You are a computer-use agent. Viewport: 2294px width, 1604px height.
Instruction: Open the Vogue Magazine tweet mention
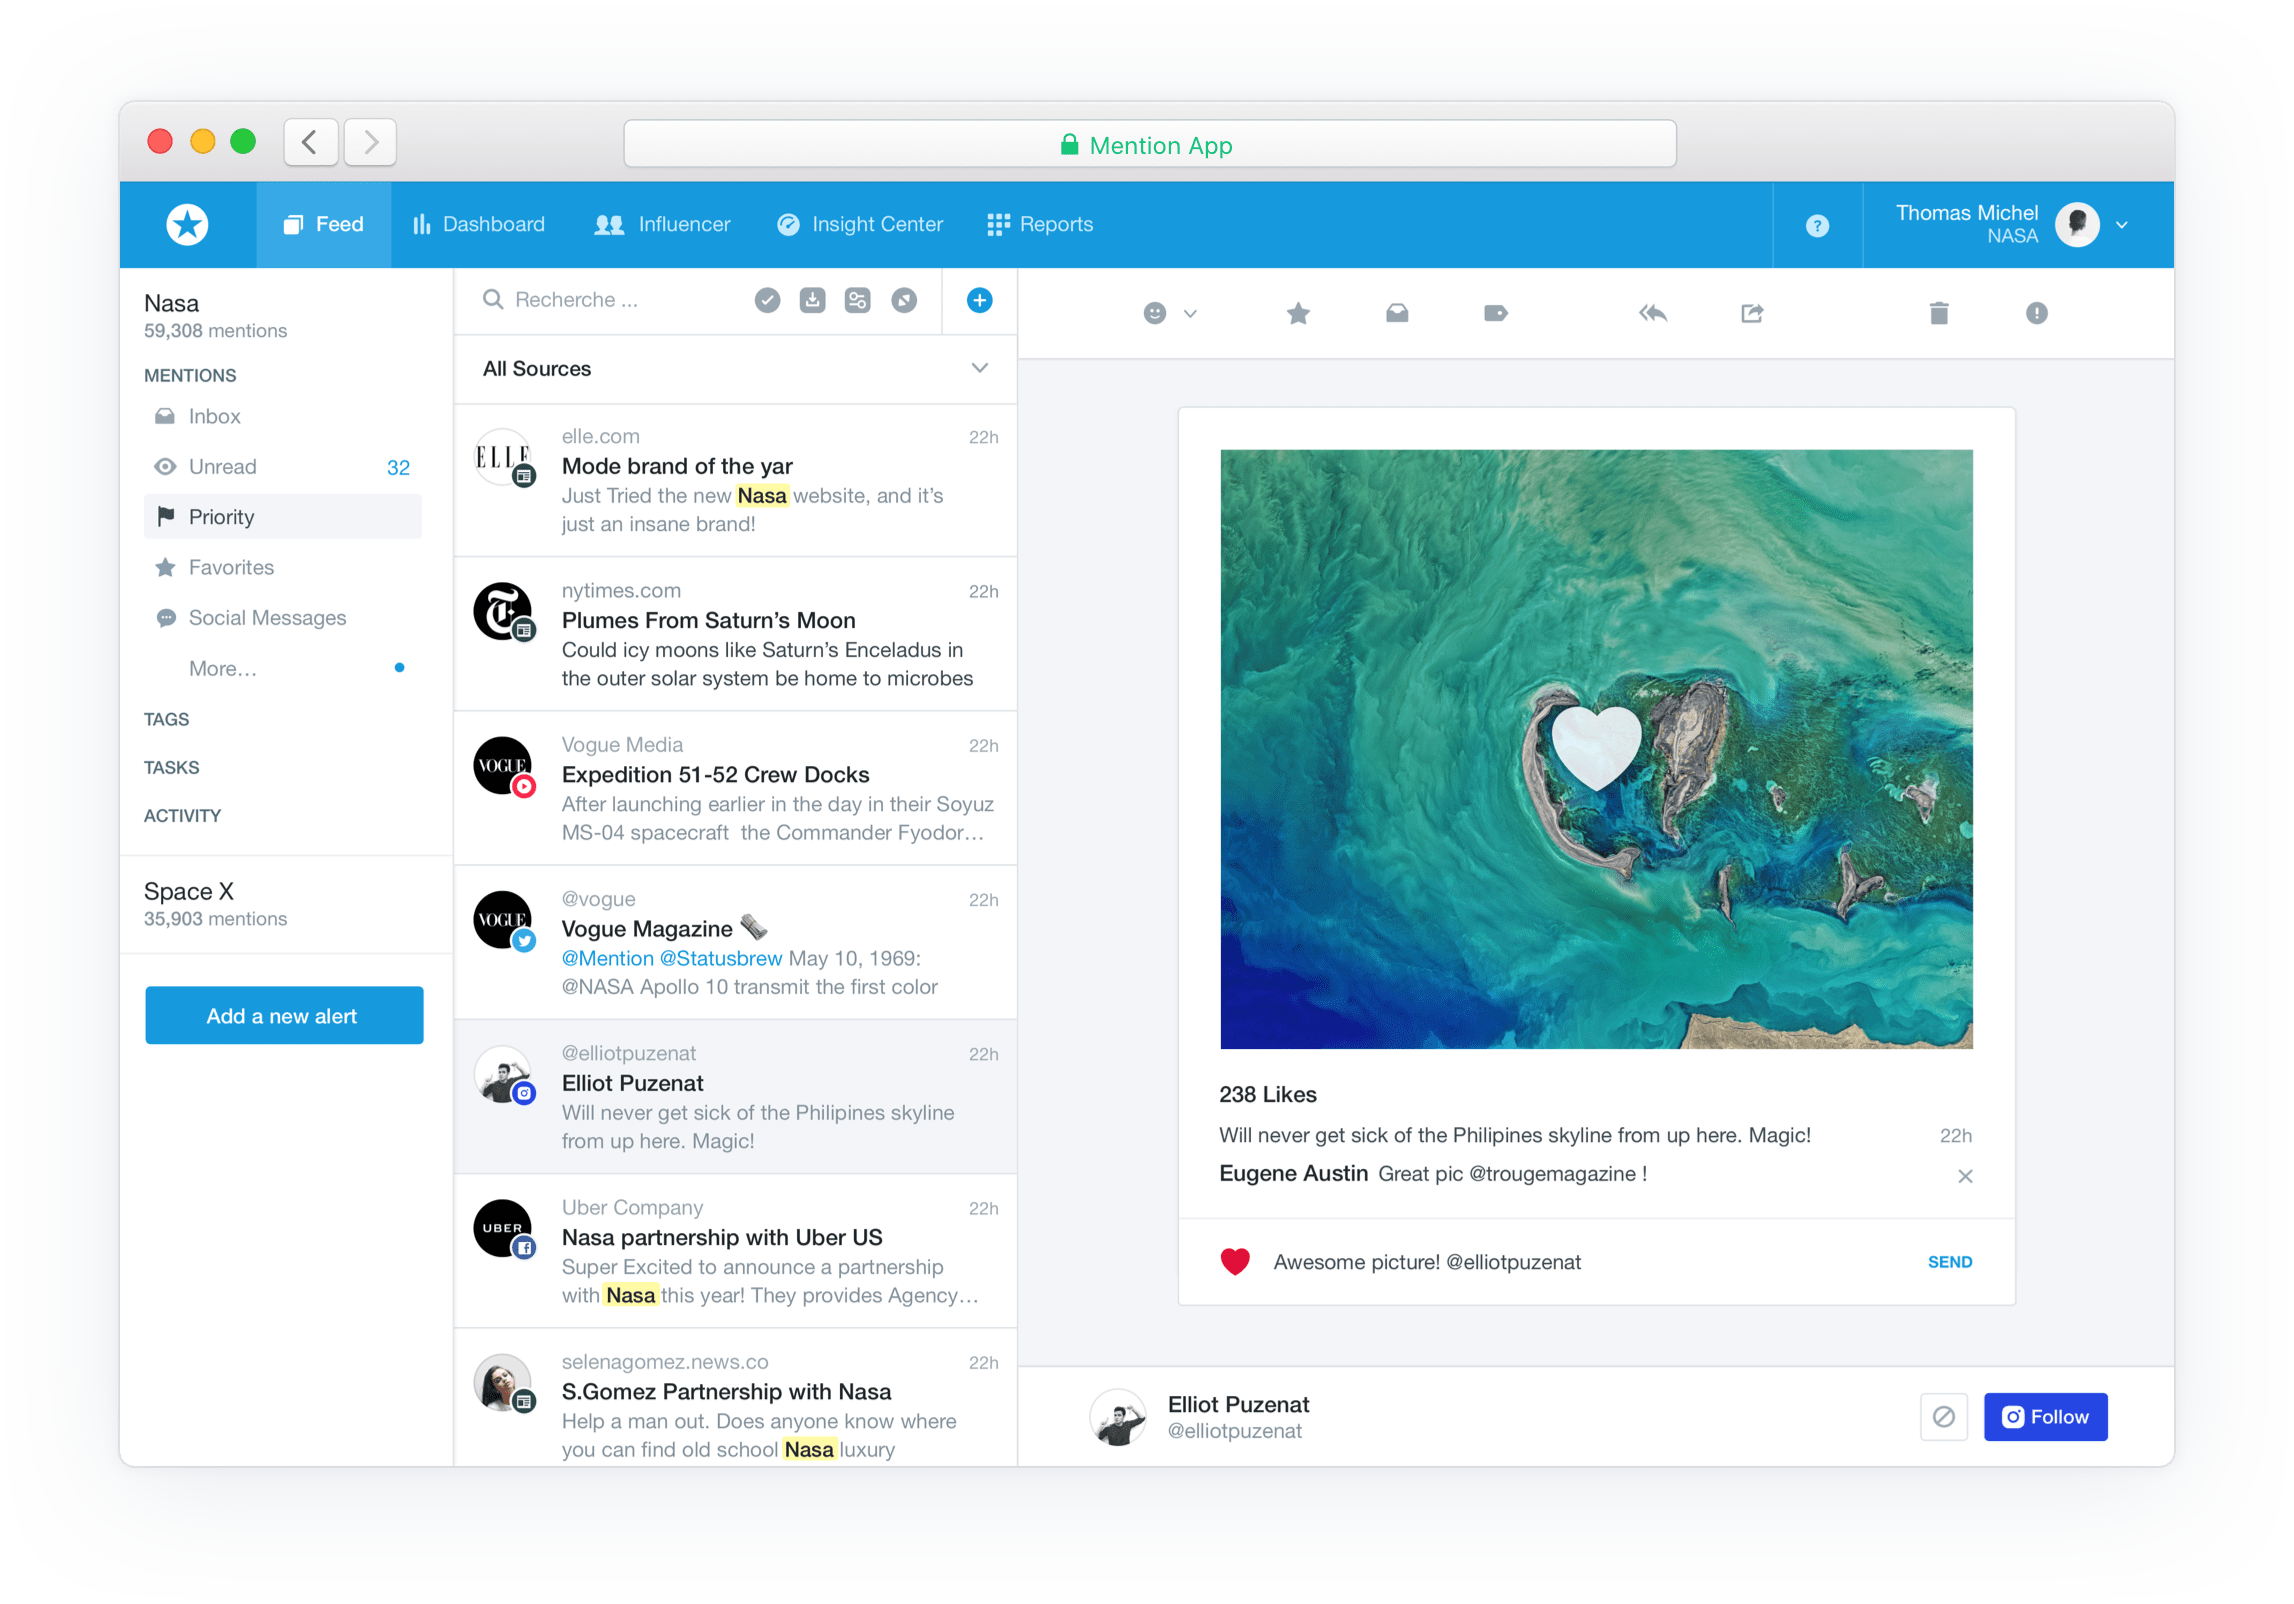[735, 942]
